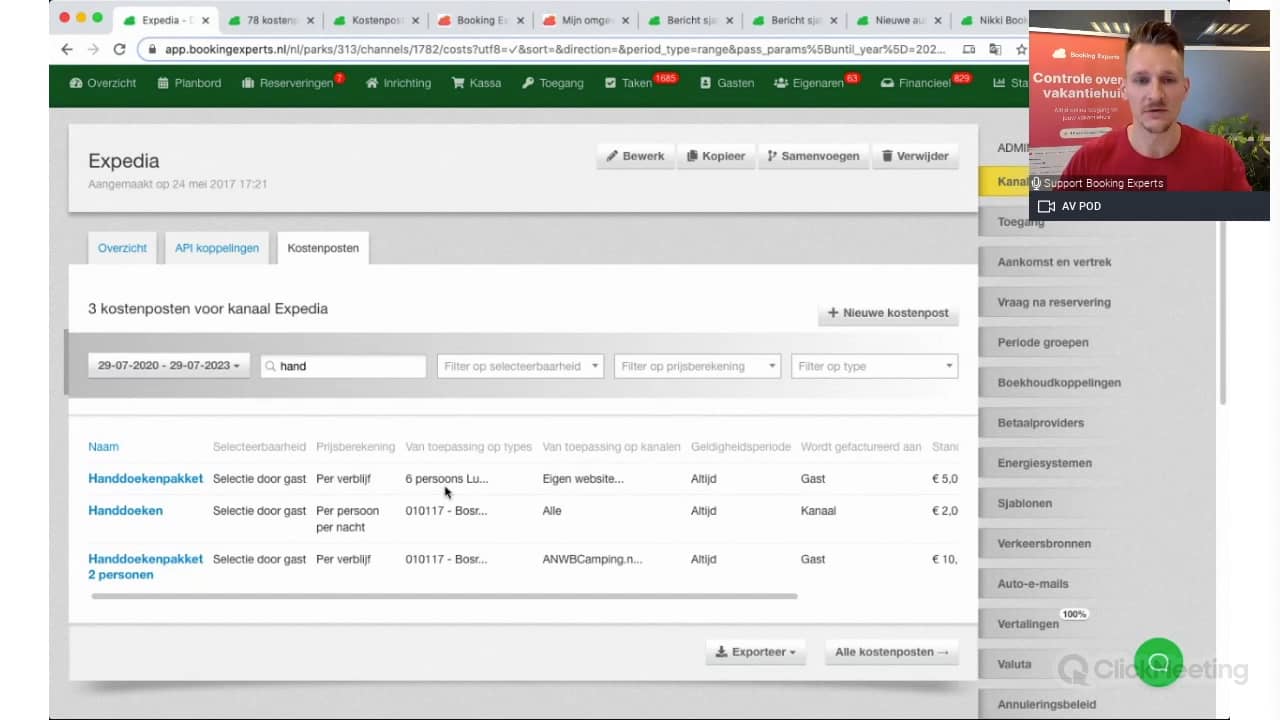
Task: Click the bookmark star in address bar
Action: [1021, 49]
